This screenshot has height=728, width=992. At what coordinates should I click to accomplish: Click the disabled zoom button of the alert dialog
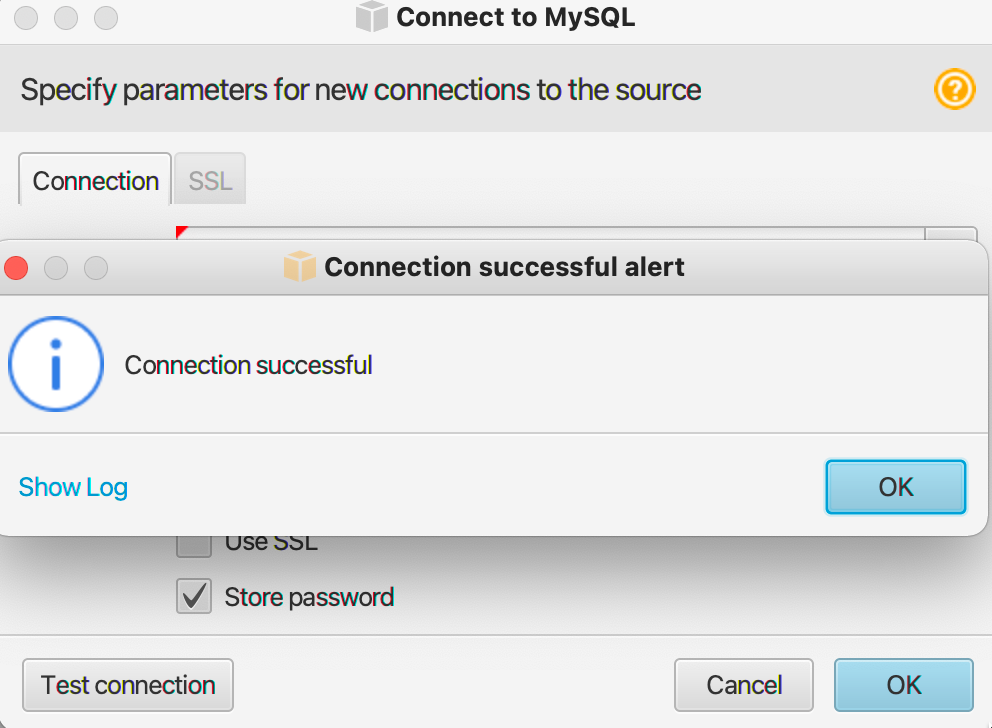point(96,268)
